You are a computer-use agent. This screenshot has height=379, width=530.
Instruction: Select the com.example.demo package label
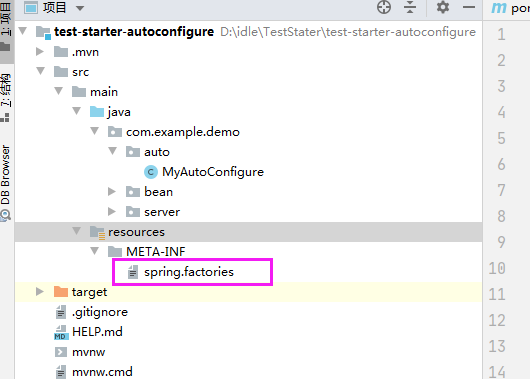click(x=183, y=132)
